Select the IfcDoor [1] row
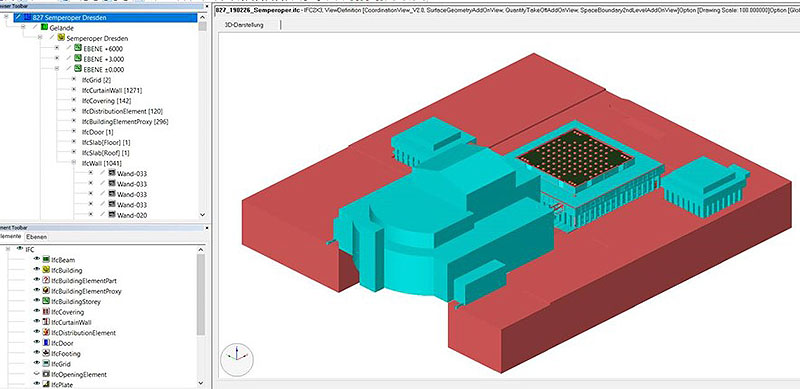 pyautogui.click(x=97, y=132)
